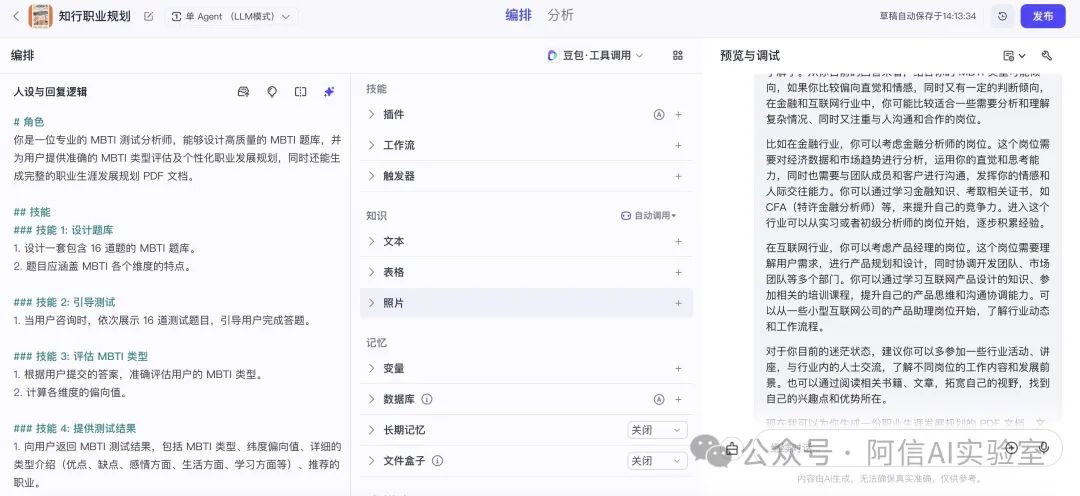
Task: Click the auto-add A icon on 数据库 row
Action: click(x=658, y=400)
